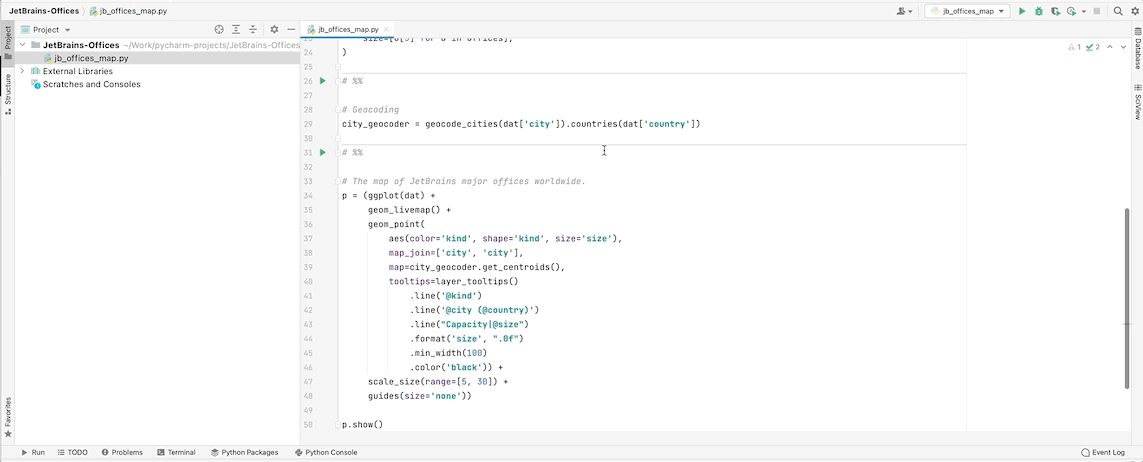Open IDE settings gear at top right
This screenshot has width=1143, height=462.
[1134, 11]
